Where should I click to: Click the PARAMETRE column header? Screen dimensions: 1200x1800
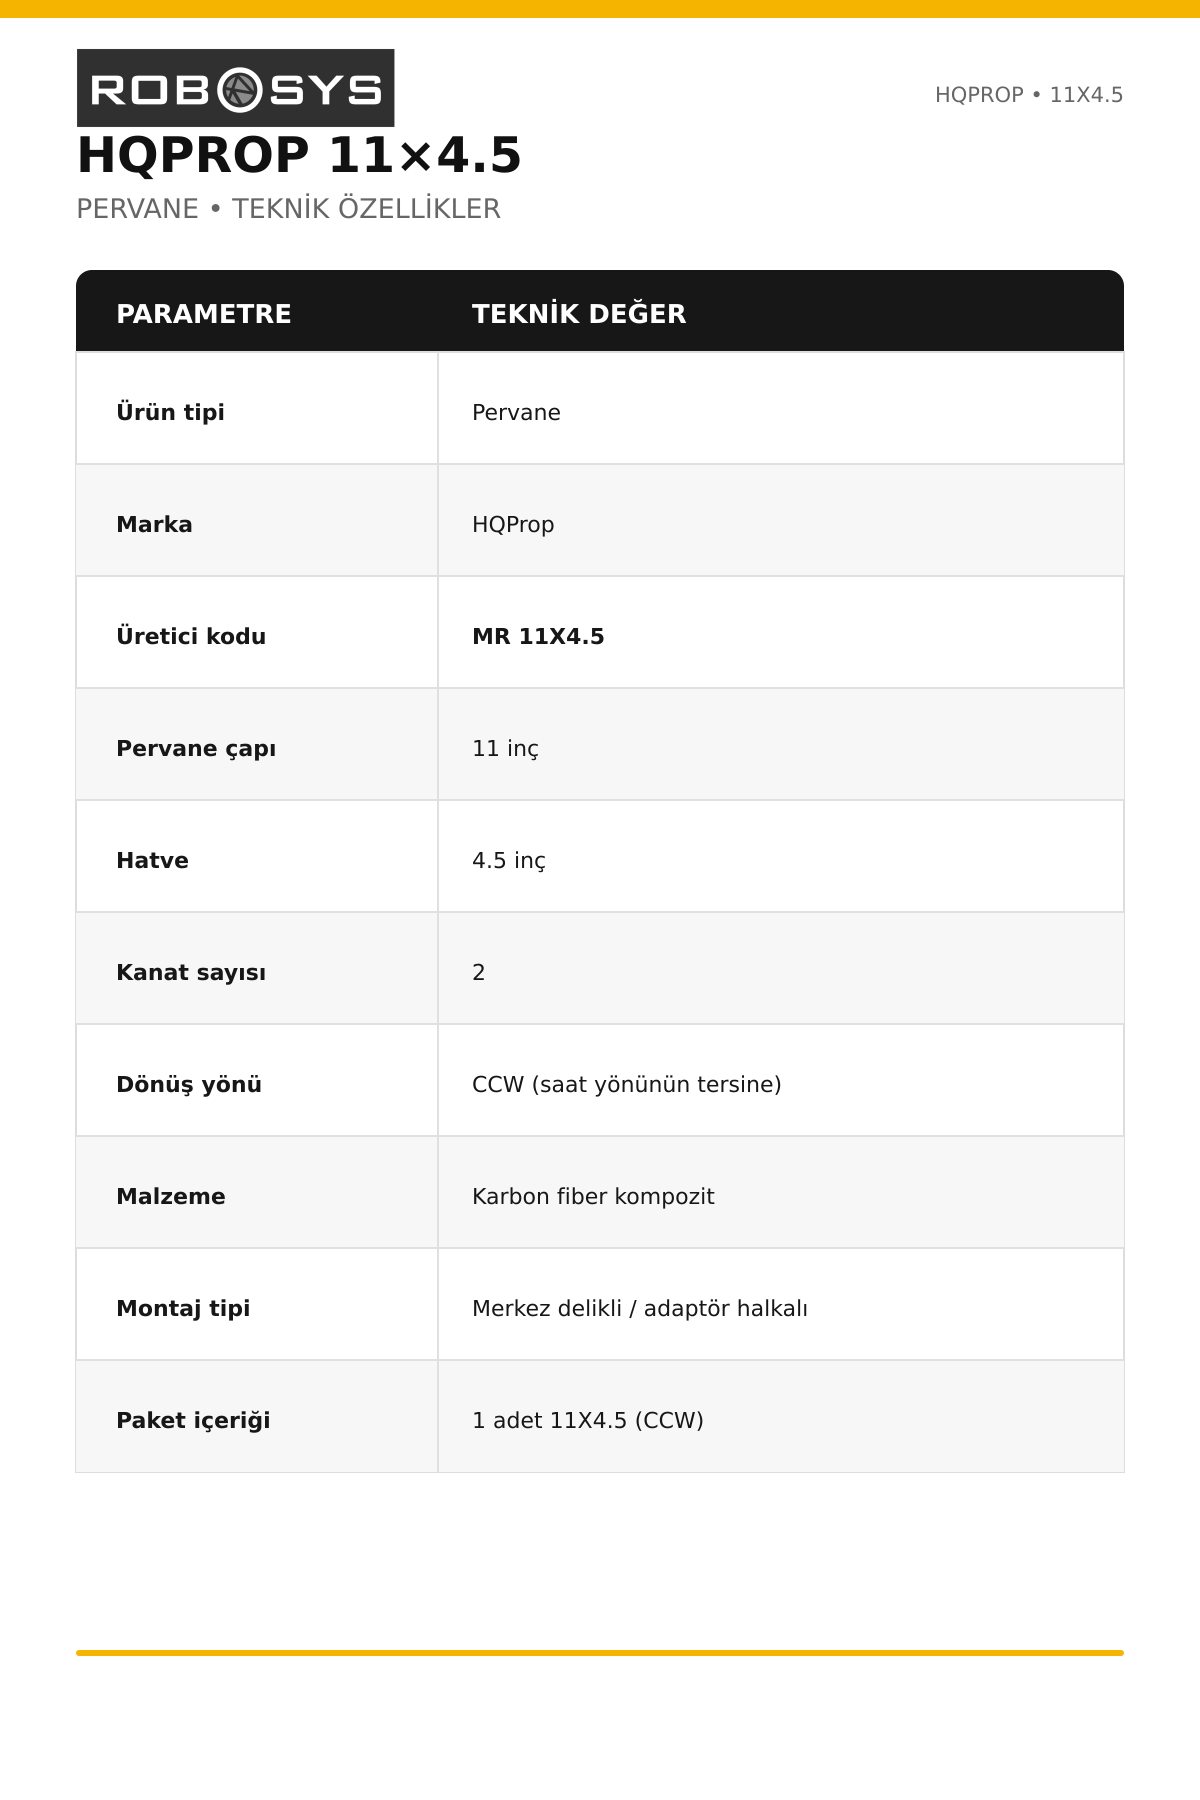pyautogui.click(x=204, y=314)
